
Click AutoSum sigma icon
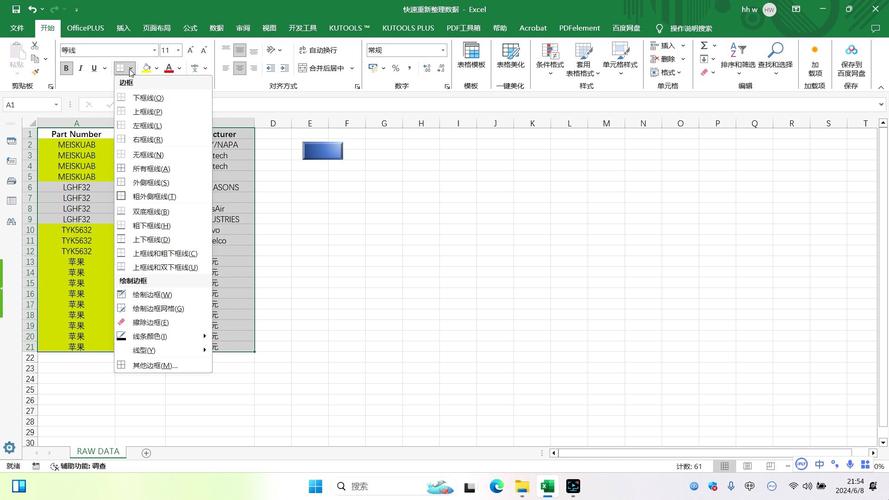pos(704,45)
